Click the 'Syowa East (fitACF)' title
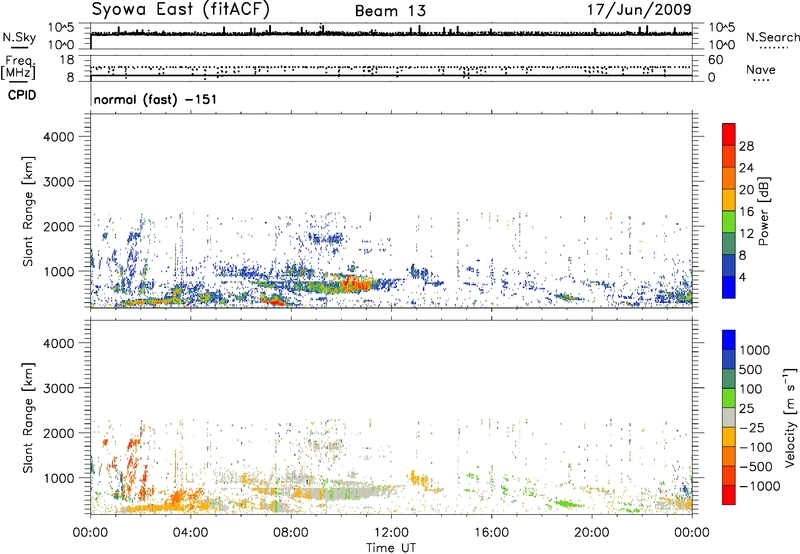800x554 pixels. 181,10
